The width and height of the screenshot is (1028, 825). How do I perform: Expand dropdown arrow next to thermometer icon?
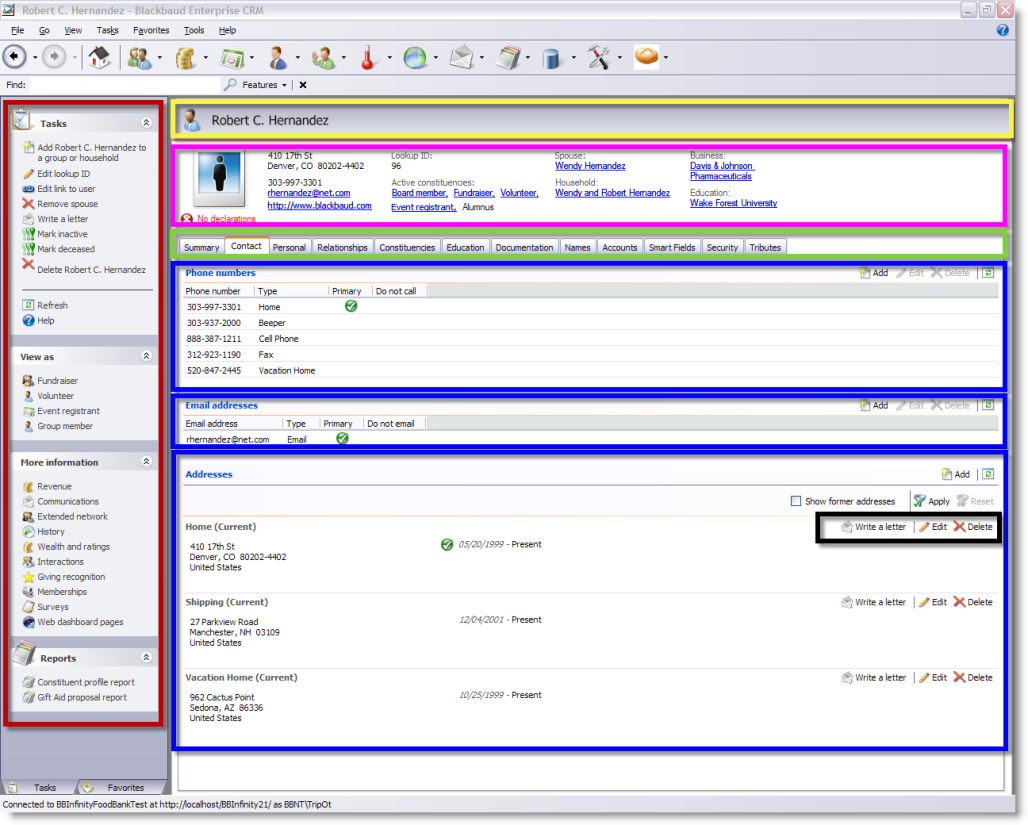[x=389, y=58]
